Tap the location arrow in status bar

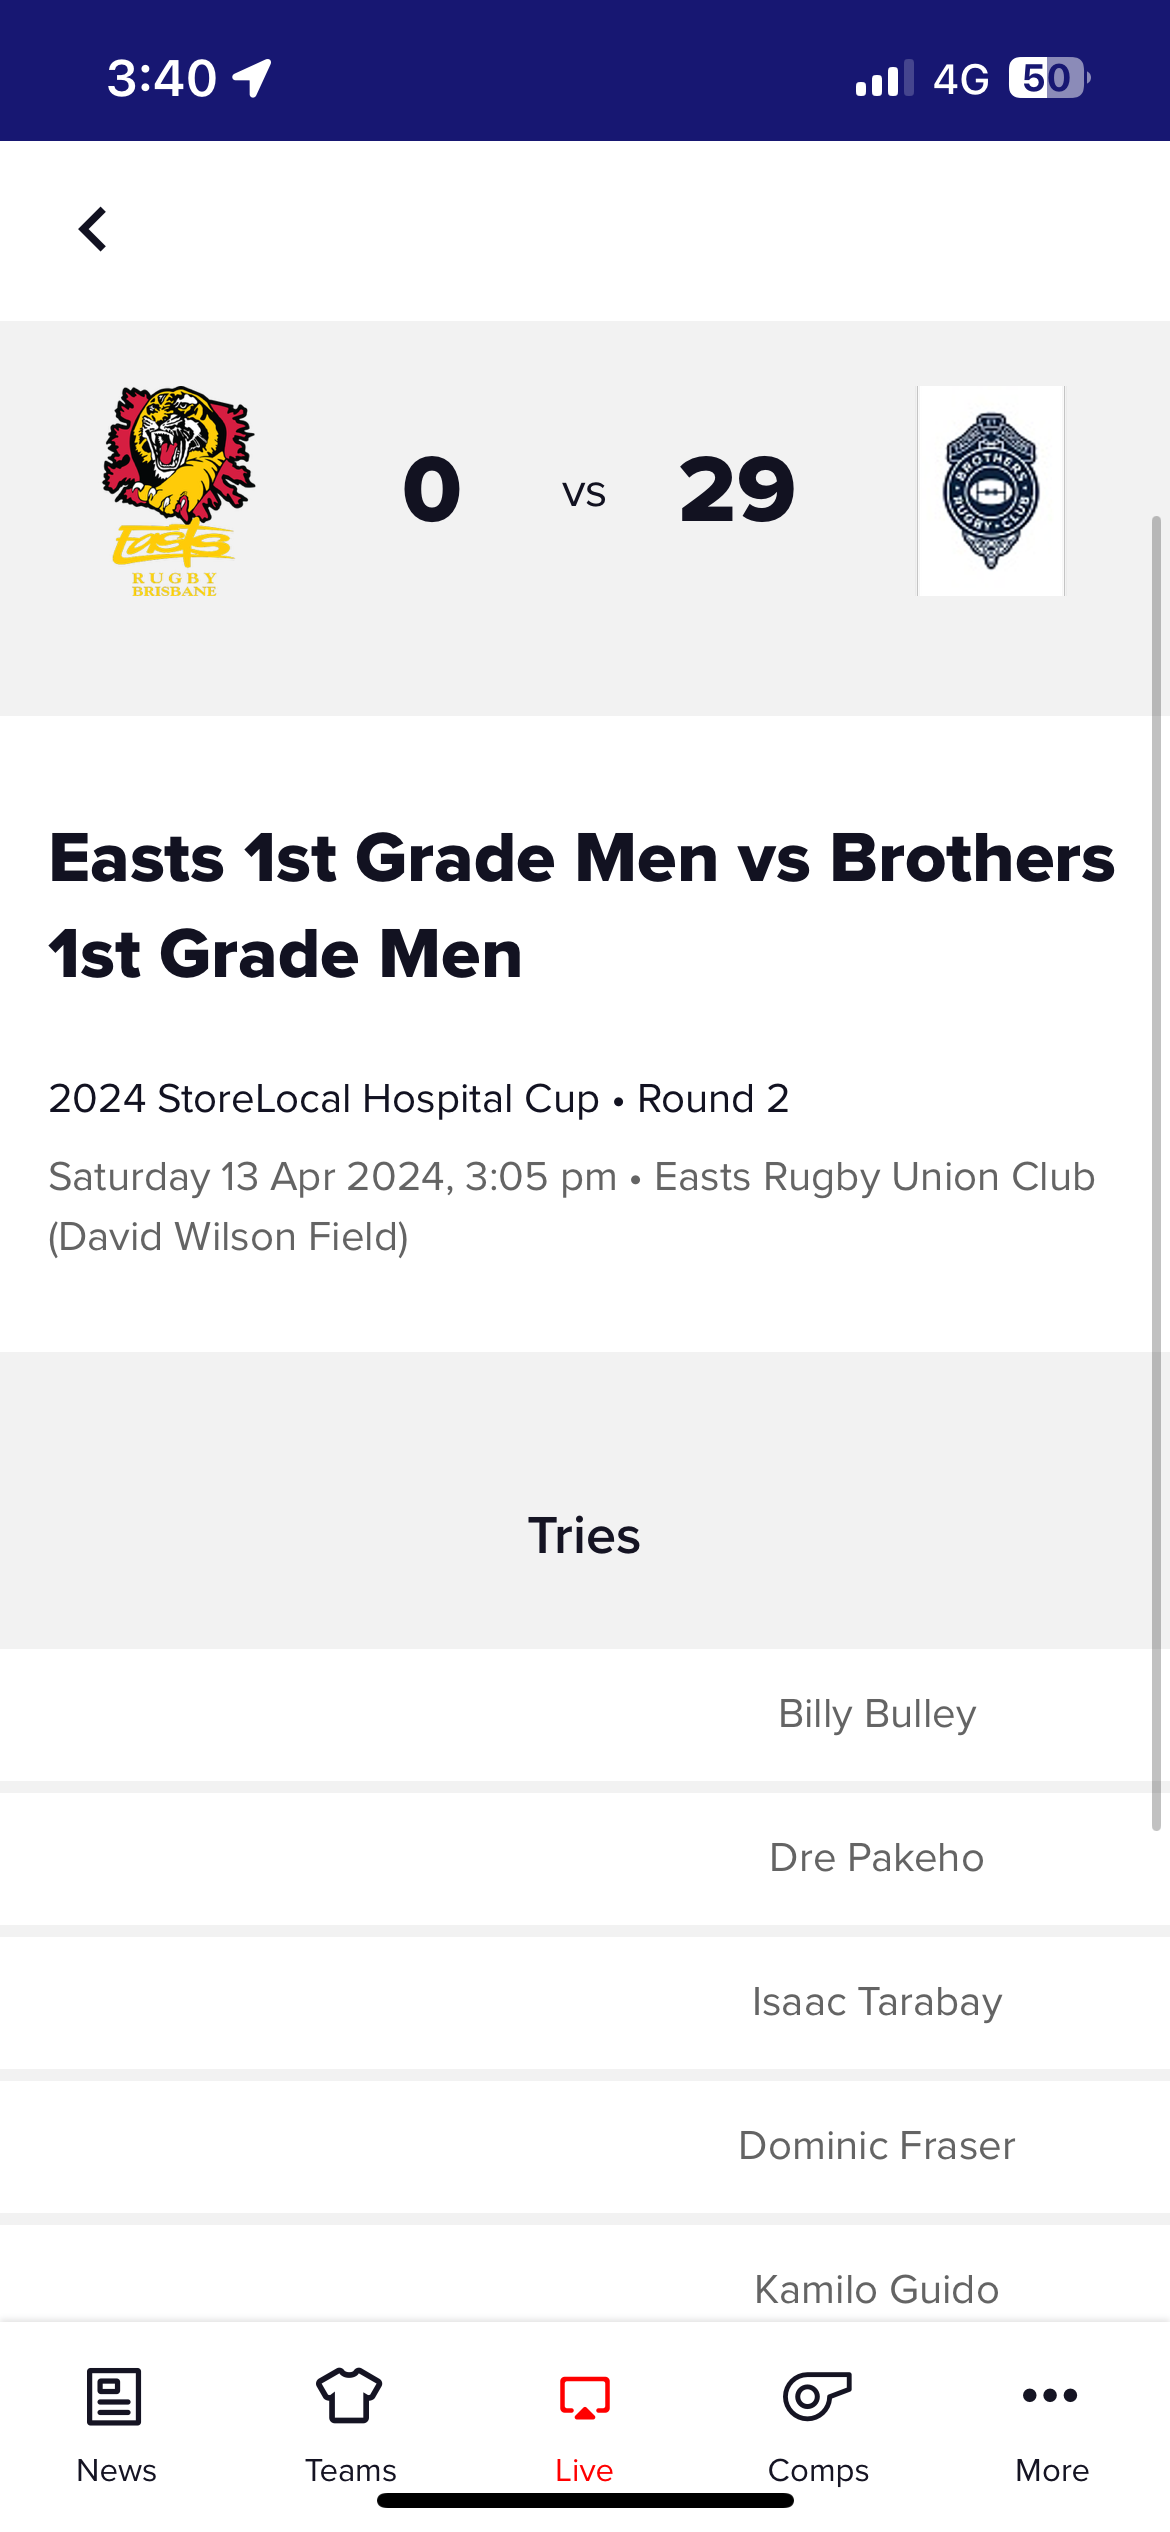pyautogui.click(x=252, y=78)
